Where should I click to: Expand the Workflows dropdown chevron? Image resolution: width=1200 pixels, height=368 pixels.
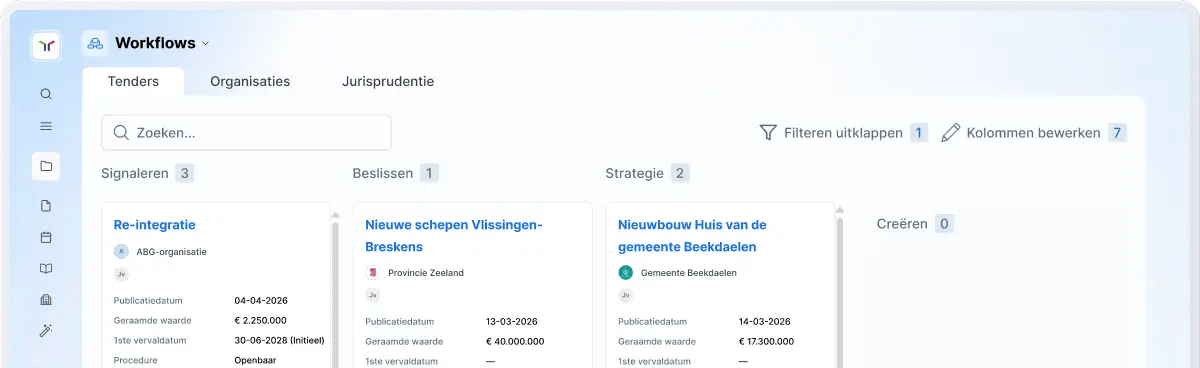pyautogui.click(x=206, y=44)
